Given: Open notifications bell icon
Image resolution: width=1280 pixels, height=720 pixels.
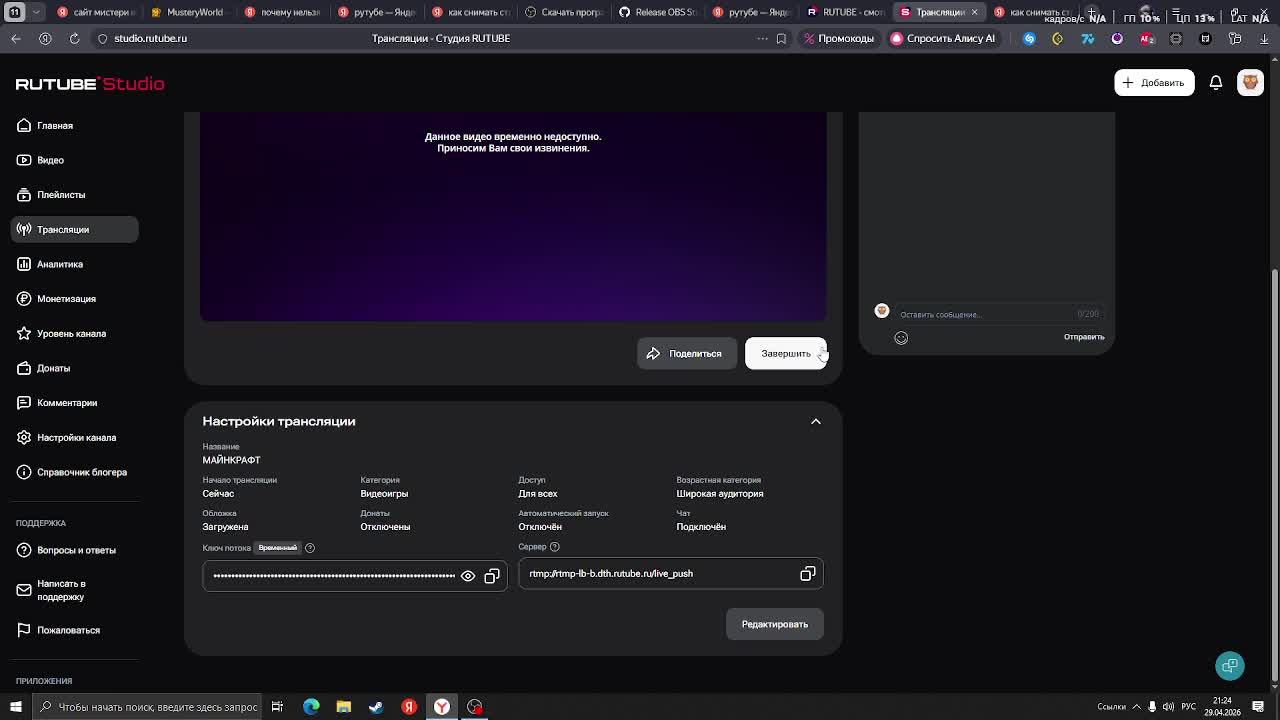Looking at the screenshot, I should coord(1216,83).
